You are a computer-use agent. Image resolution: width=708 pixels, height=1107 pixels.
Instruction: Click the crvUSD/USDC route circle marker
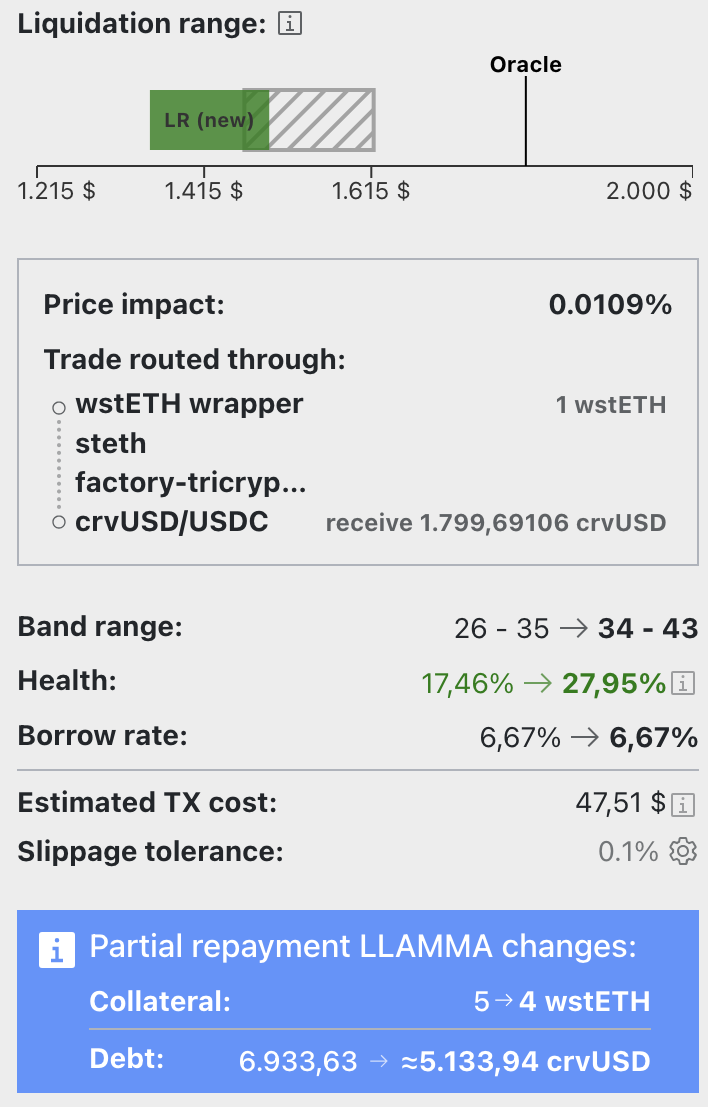click(x=59, y=522)
